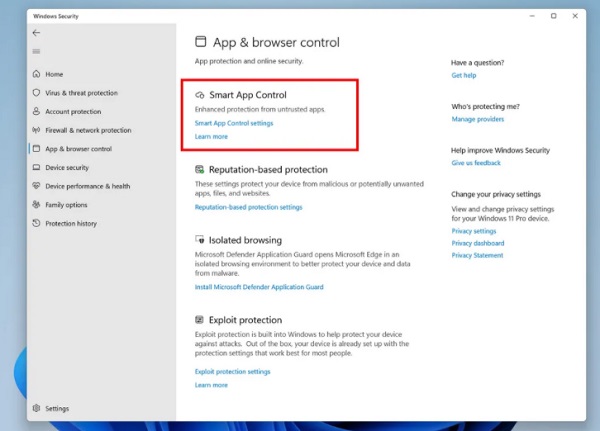Click the Firewall & network protection icon
The height and width of the screenshot is (431, 600).
coord(37,130)
